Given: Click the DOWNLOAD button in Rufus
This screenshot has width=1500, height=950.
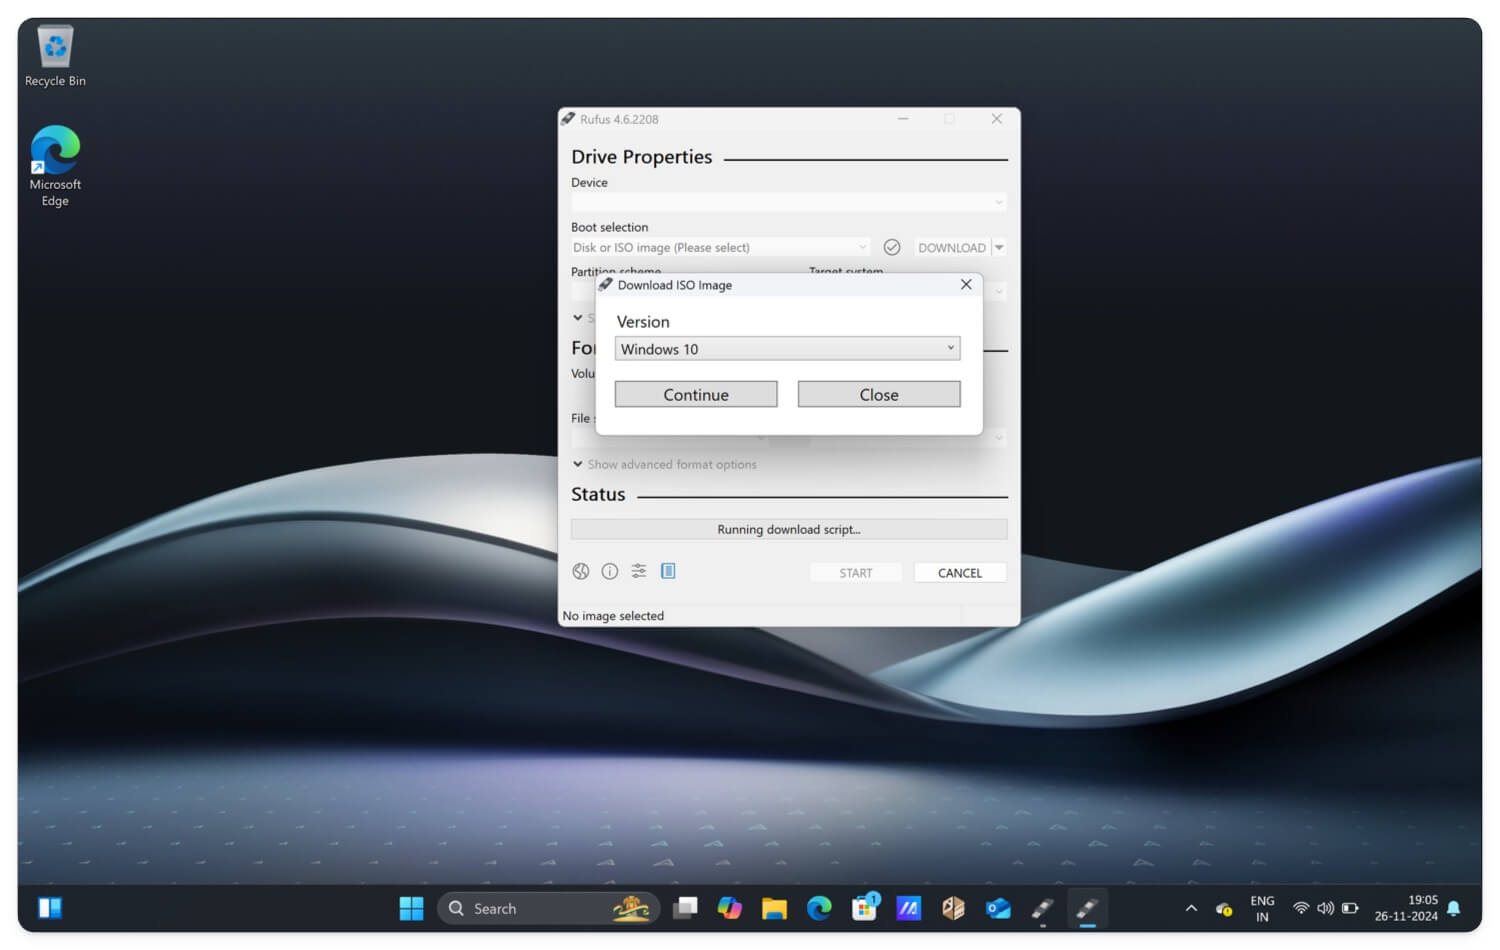Looking at the screenshot, I should [951, 247].
